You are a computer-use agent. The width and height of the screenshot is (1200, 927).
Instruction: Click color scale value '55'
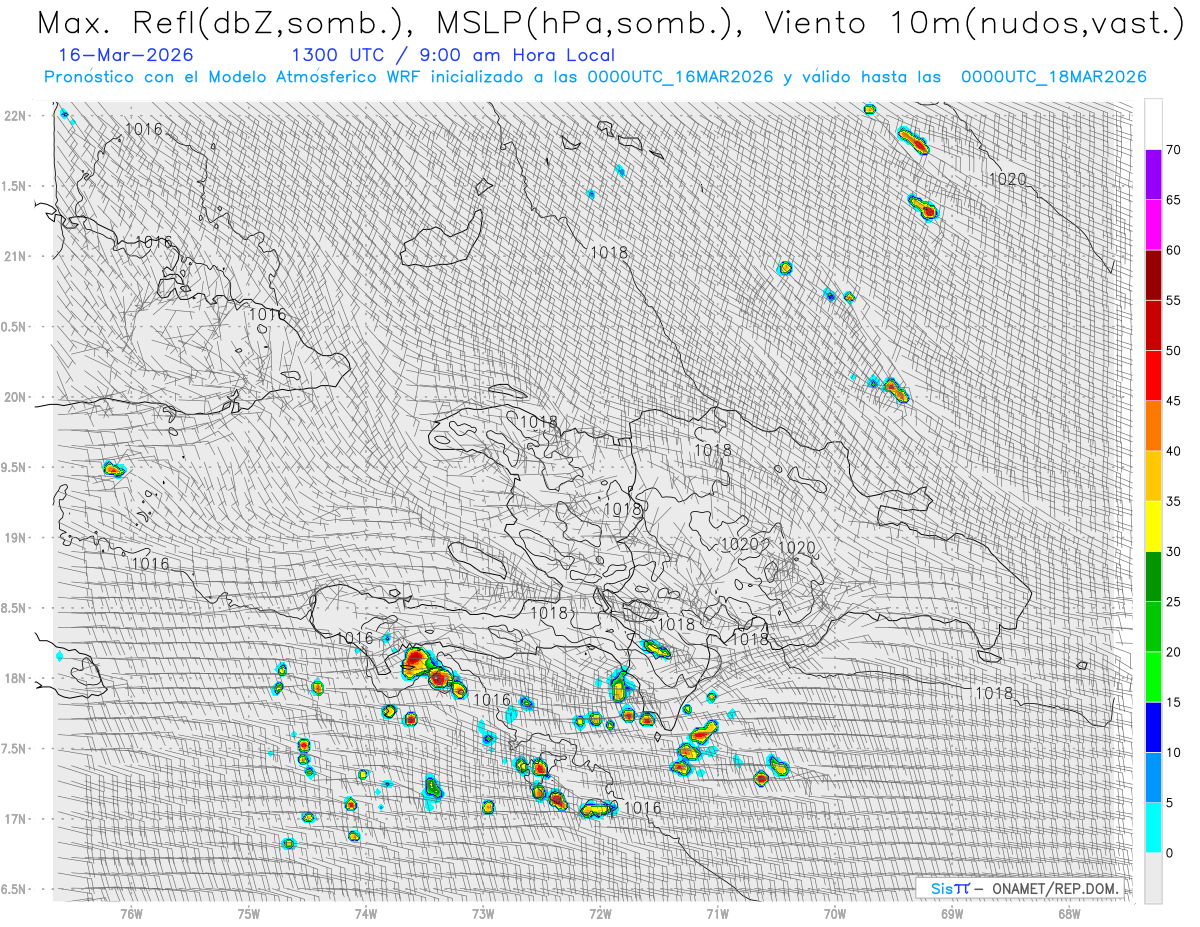1173,301
